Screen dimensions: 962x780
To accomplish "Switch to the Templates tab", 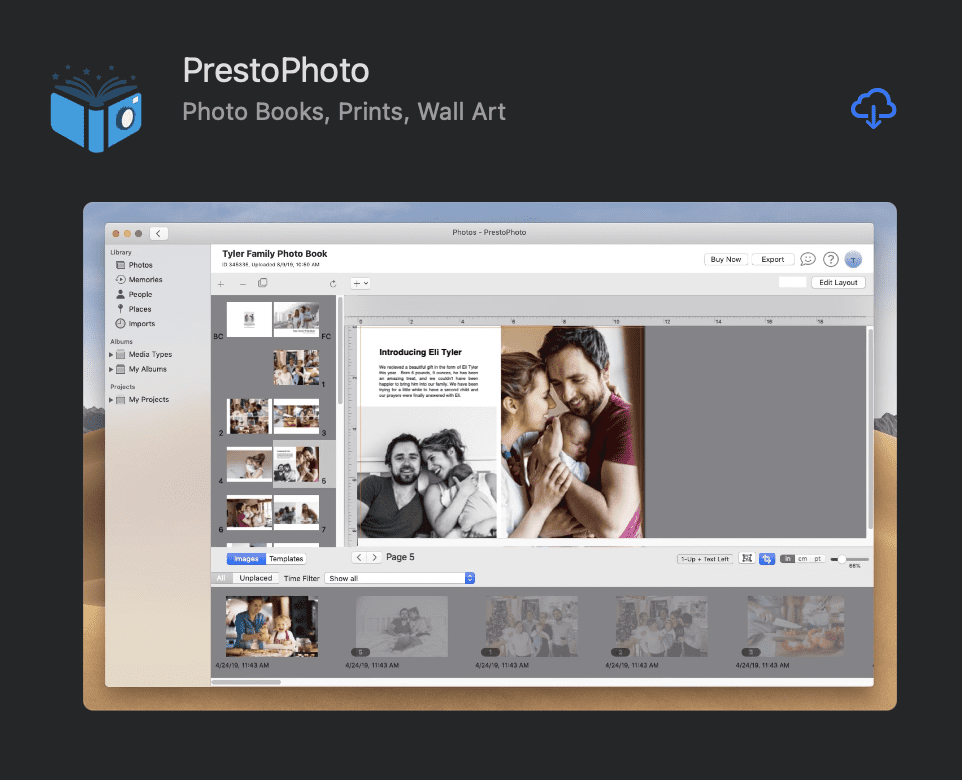I will coord(286,558).
